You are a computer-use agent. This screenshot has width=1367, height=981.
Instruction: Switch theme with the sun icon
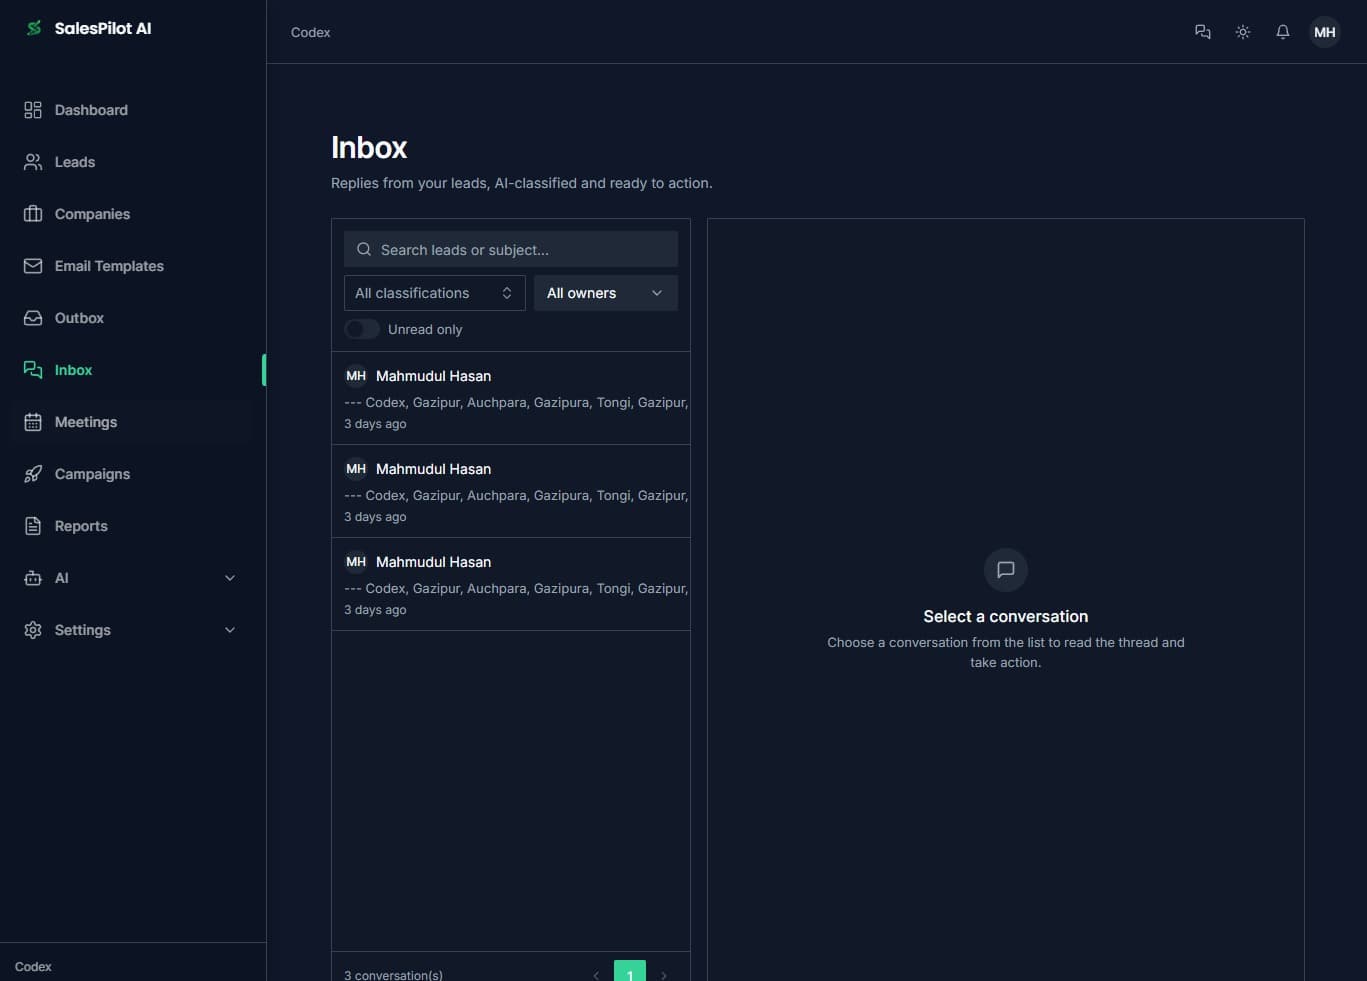(x=1243, y=32)
